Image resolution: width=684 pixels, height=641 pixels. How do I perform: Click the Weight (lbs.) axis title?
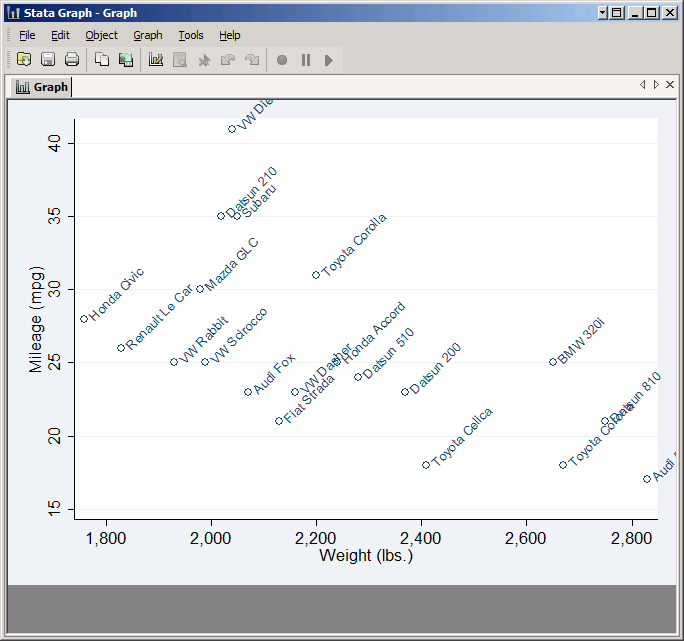click(366, 555)
